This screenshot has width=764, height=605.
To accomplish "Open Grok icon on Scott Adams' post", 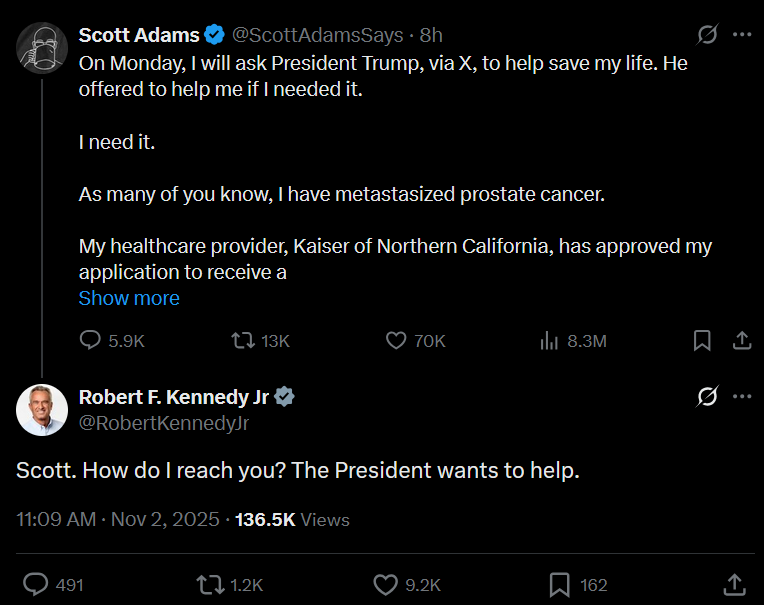I will (707, 35).
